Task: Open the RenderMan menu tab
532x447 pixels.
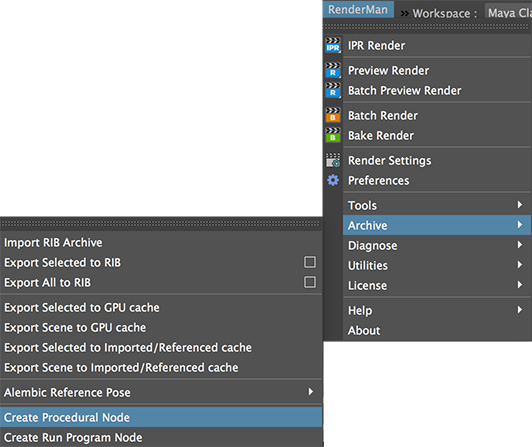Action: 358,10
